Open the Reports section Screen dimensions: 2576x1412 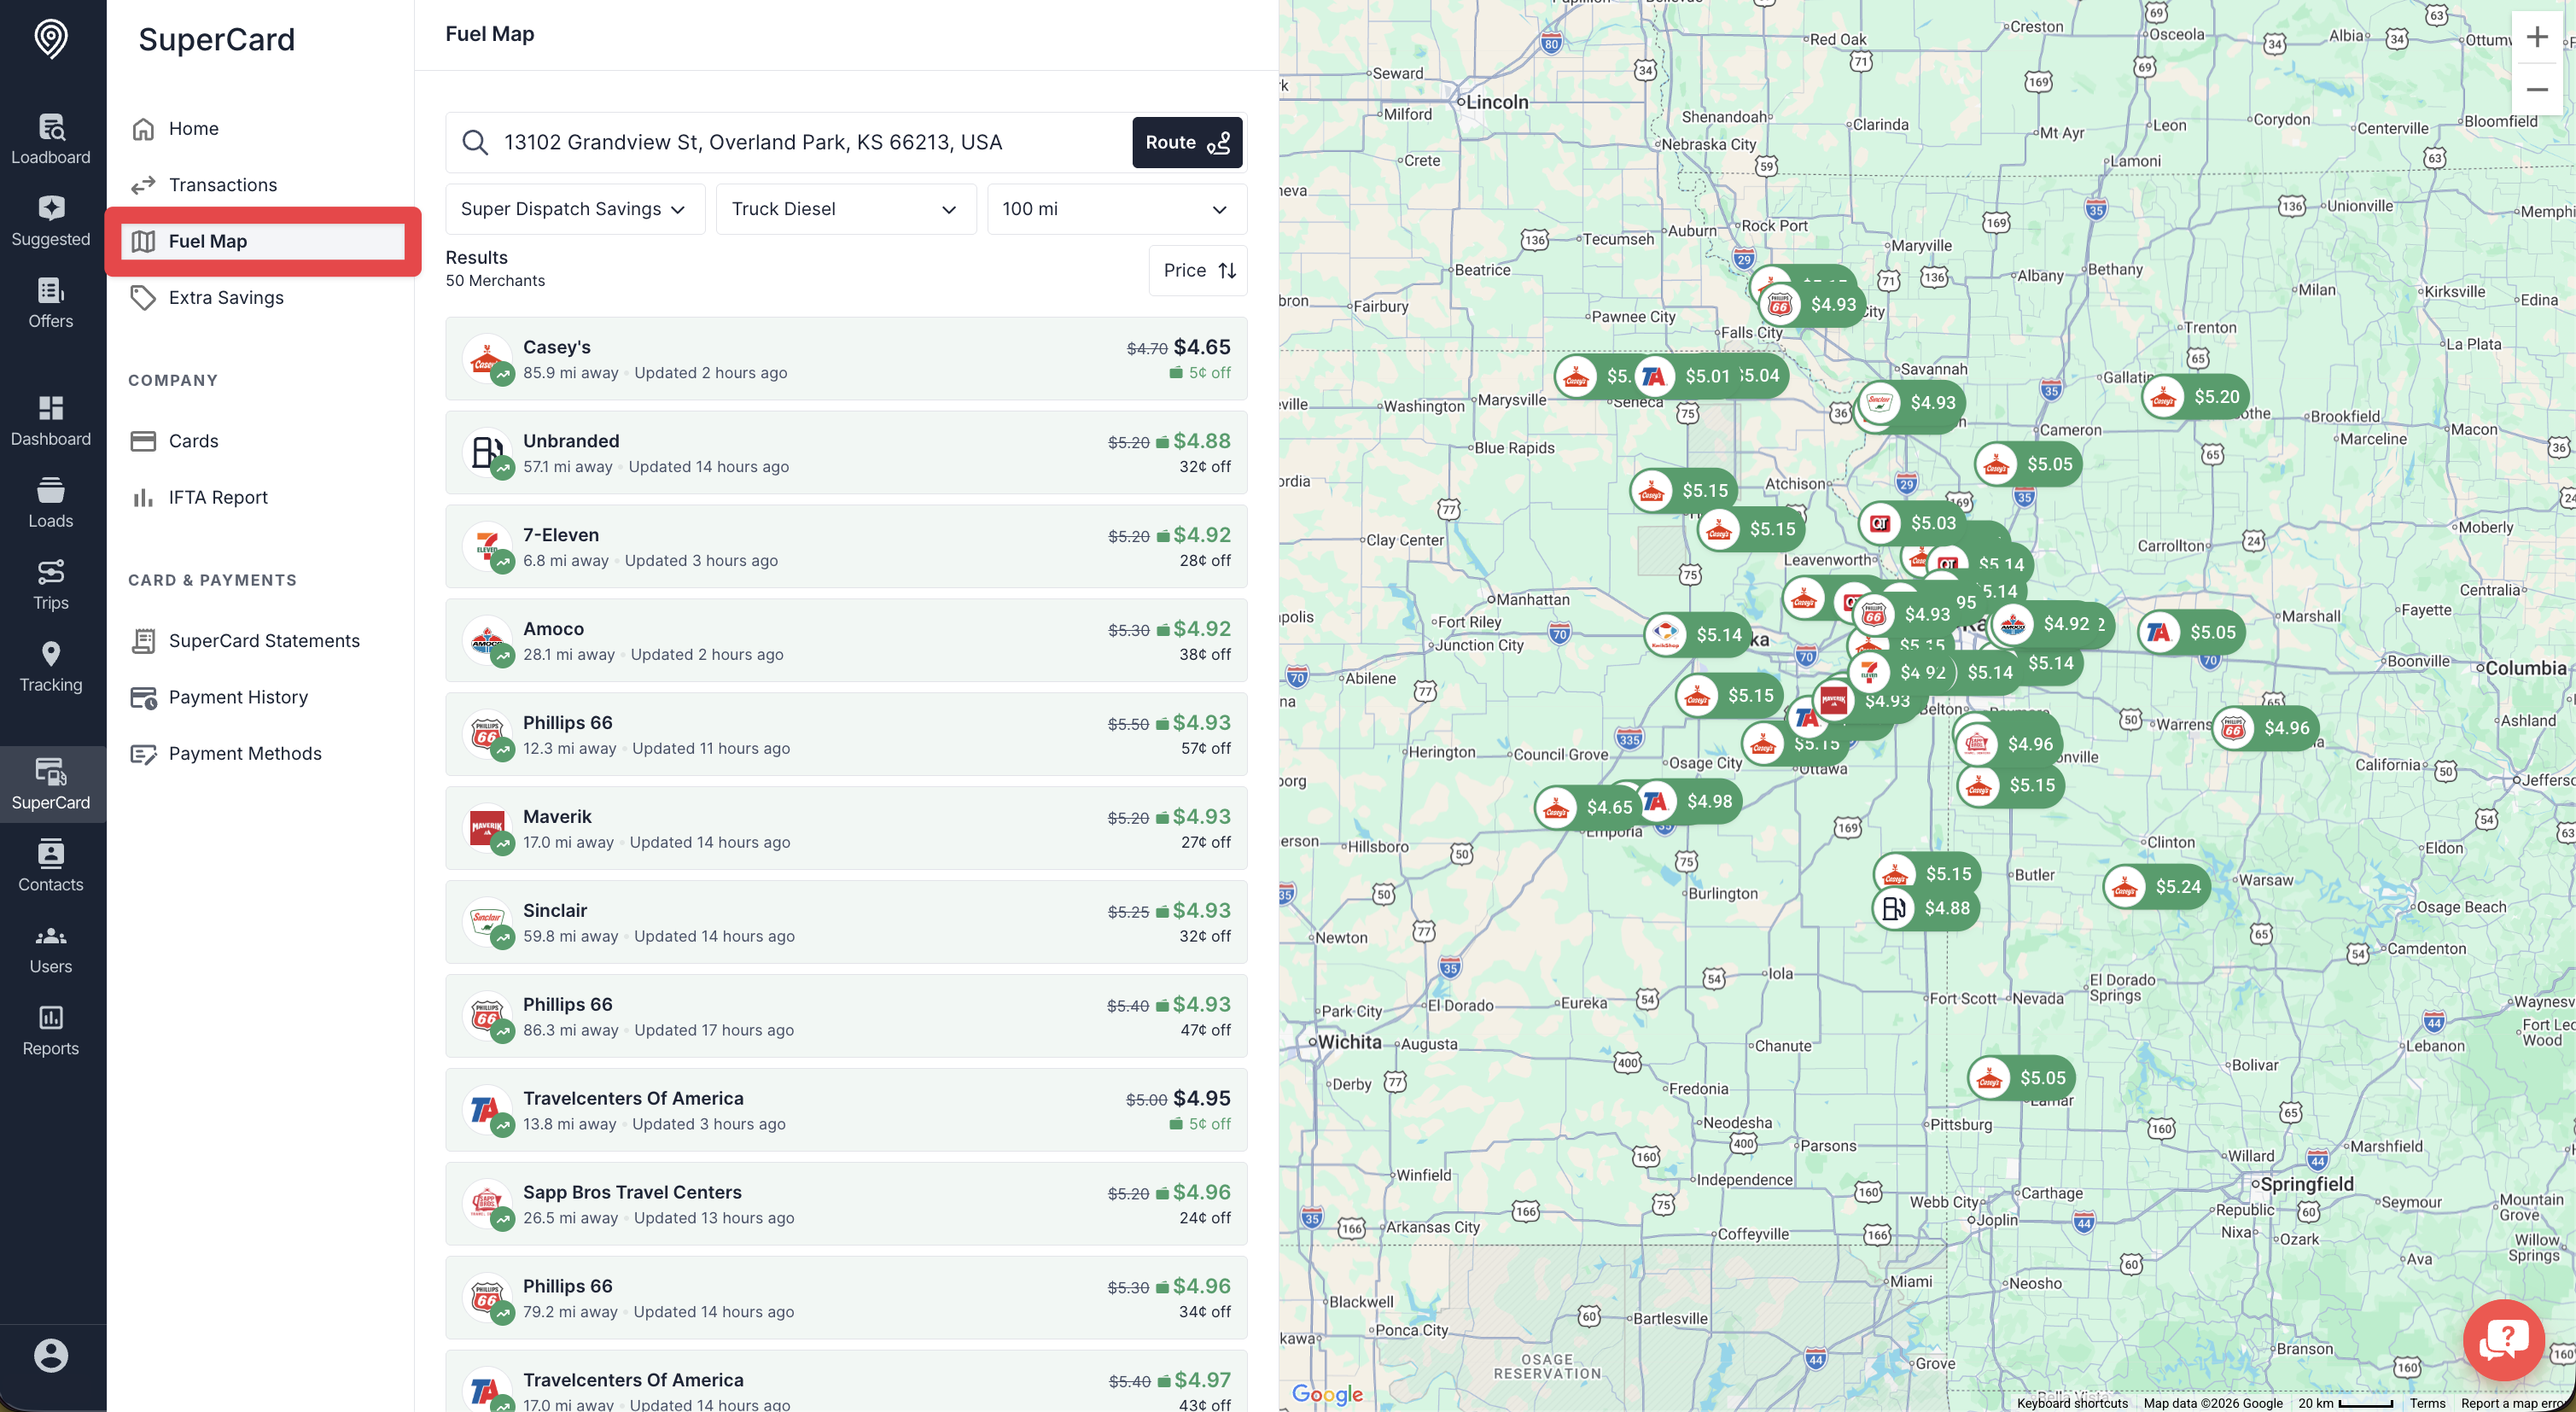tap(51, 1031)
